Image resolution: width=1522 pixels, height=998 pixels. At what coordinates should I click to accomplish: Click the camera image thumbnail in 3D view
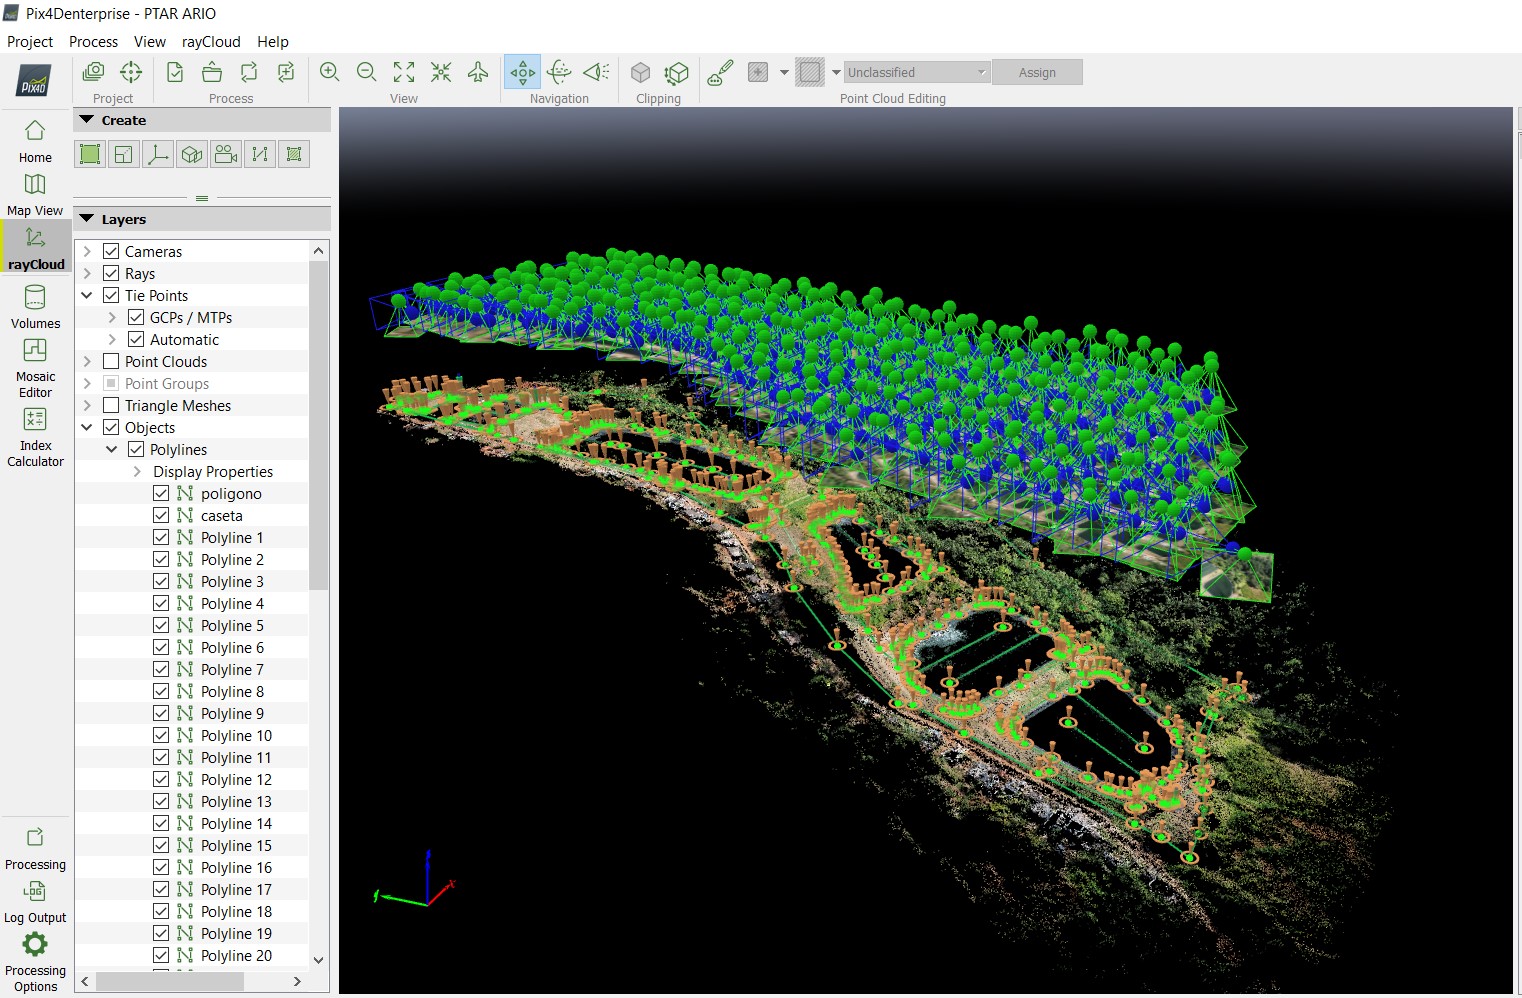[1236, 576]
